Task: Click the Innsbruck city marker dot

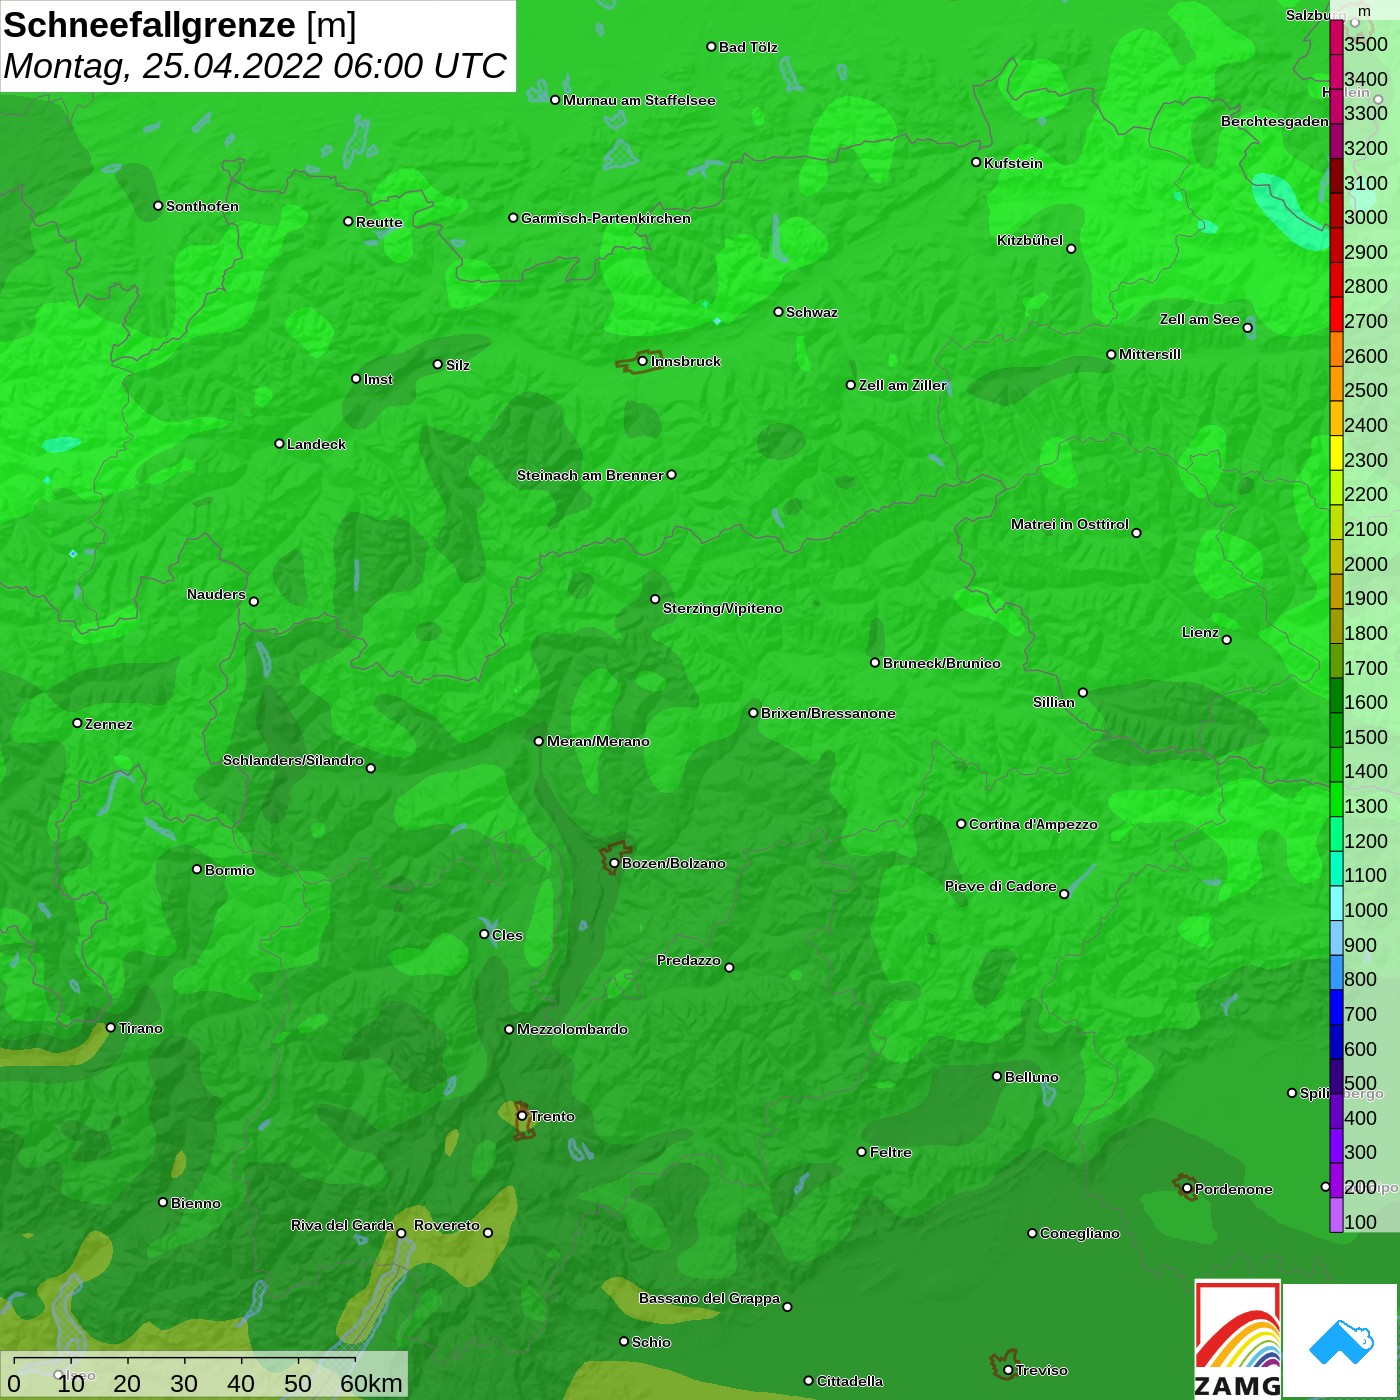Action: coord(643,361)
